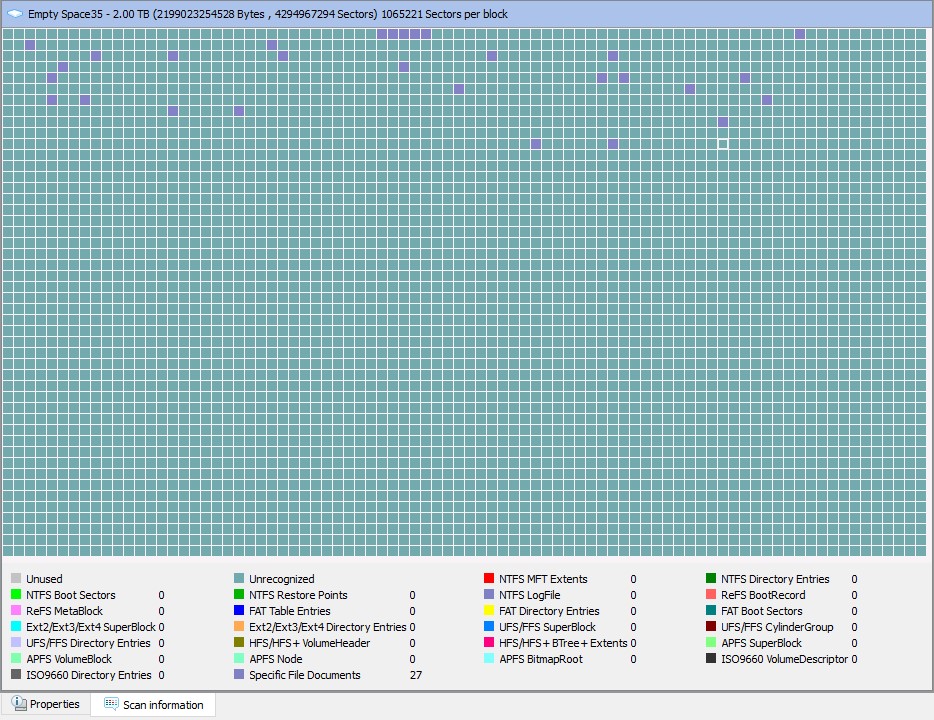Click the FAT Directory Entries yellow swatch

[489, 610]
